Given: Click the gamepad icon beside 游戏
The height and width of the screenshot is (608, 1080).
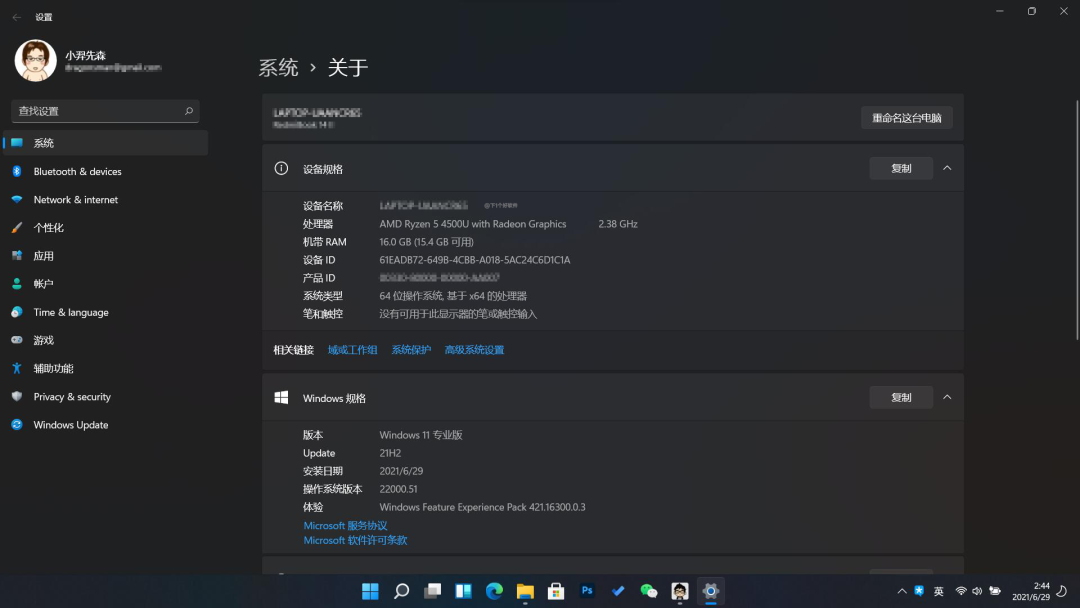Looking at the screenshot, I should point(17,340).
